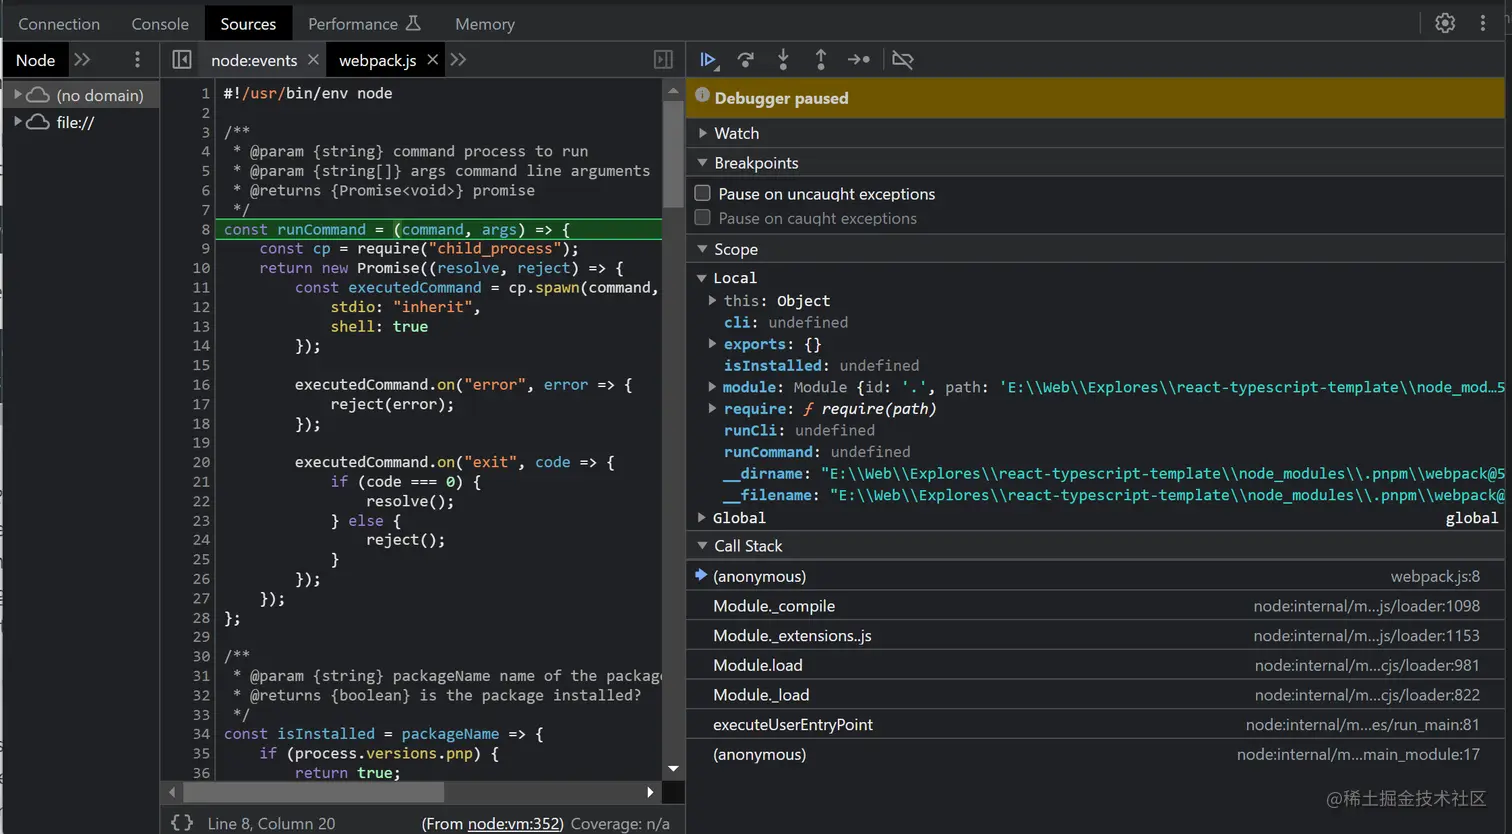1512x834 pixels.
Task: Click the Step out of function icon
Action: pos(821,60)
